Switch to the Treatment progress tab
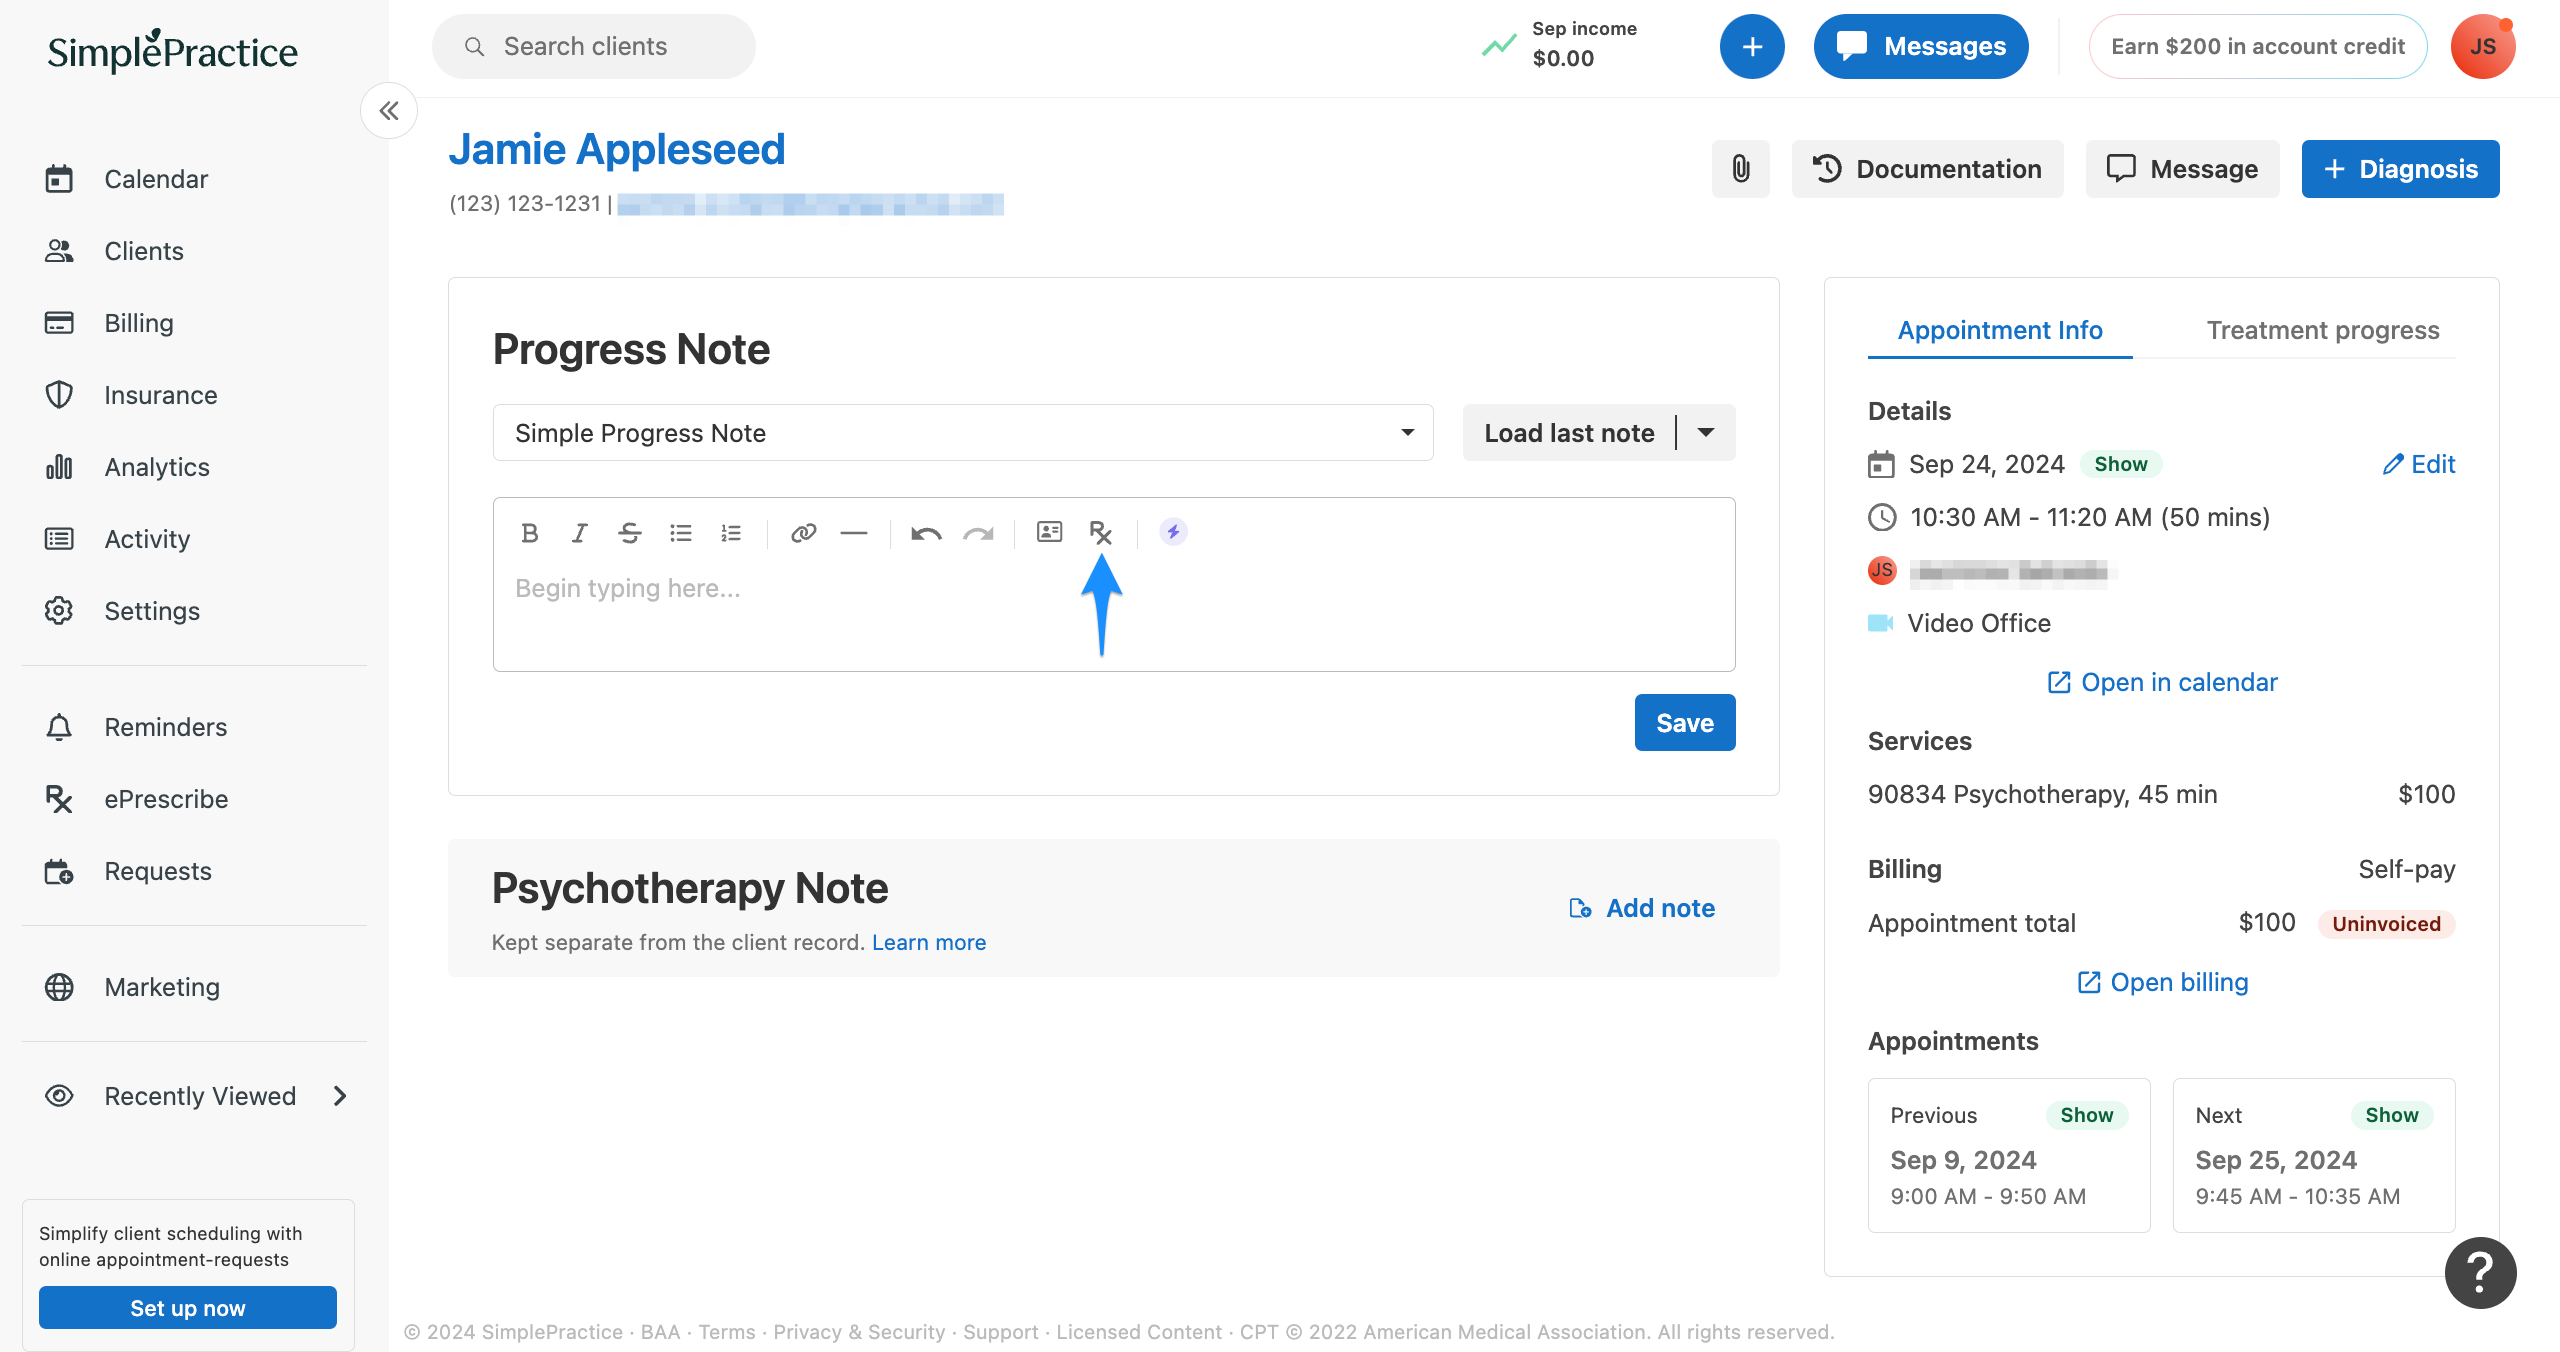The image size is (2560, 1352). (2322, 330)
